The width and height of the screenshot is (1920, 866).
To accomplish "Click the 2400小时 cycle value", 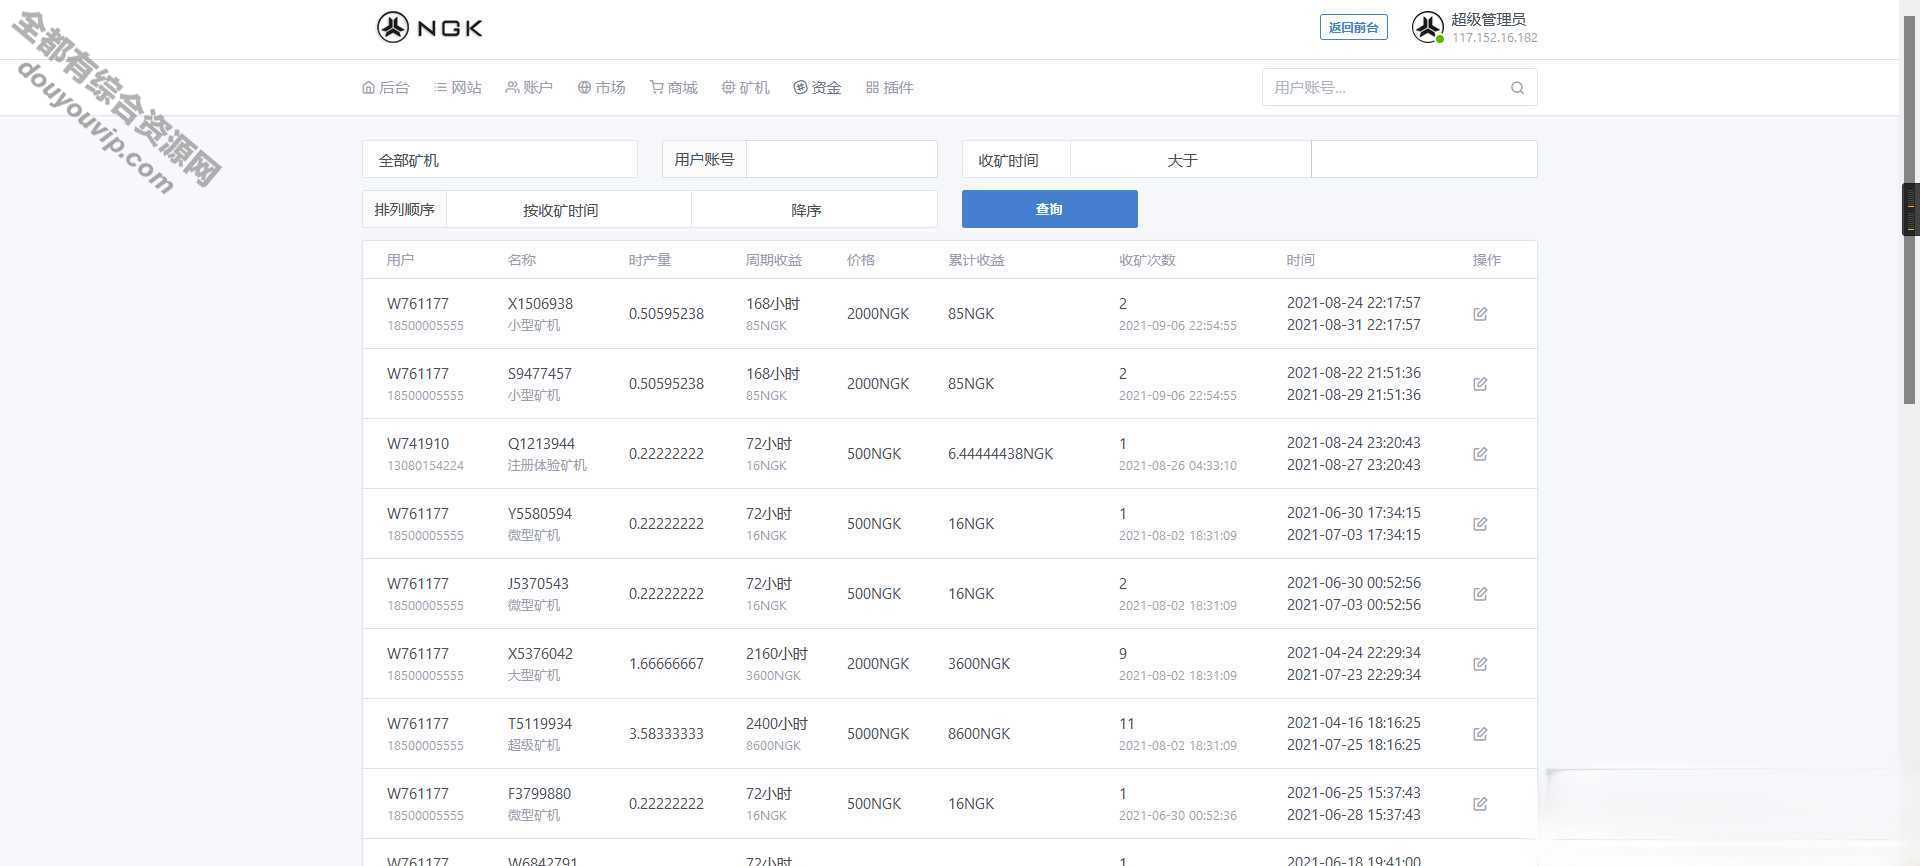I will click(776, 724).
